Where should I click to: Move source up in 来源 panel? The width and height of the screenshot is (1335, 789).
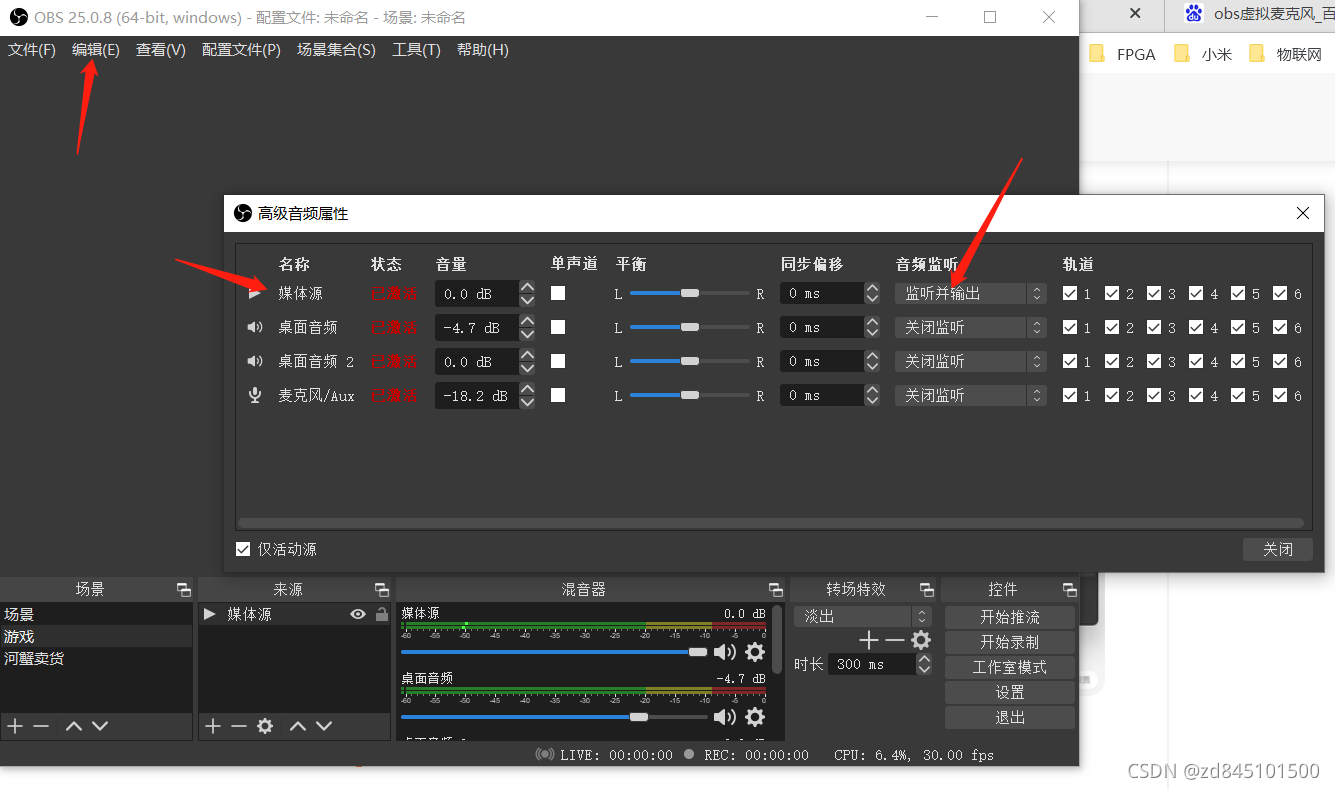point(297,726)
